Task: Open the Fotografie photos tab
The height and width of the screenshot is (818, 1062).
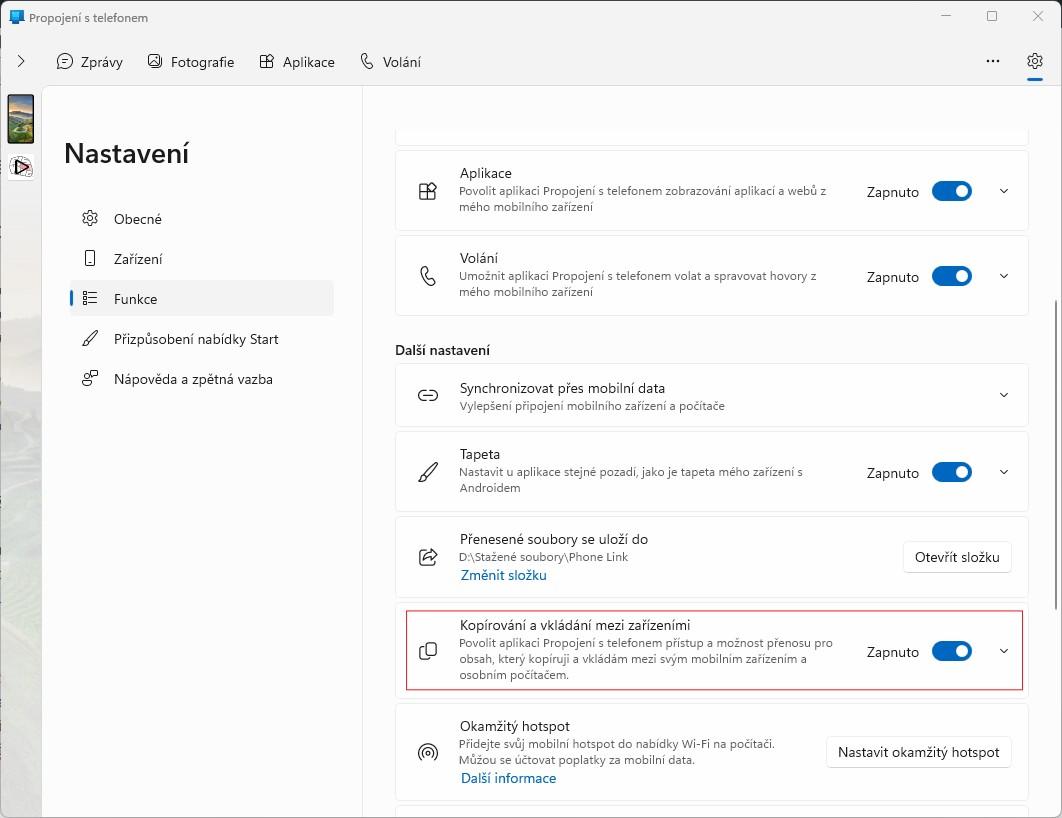Action: point(190,62)
